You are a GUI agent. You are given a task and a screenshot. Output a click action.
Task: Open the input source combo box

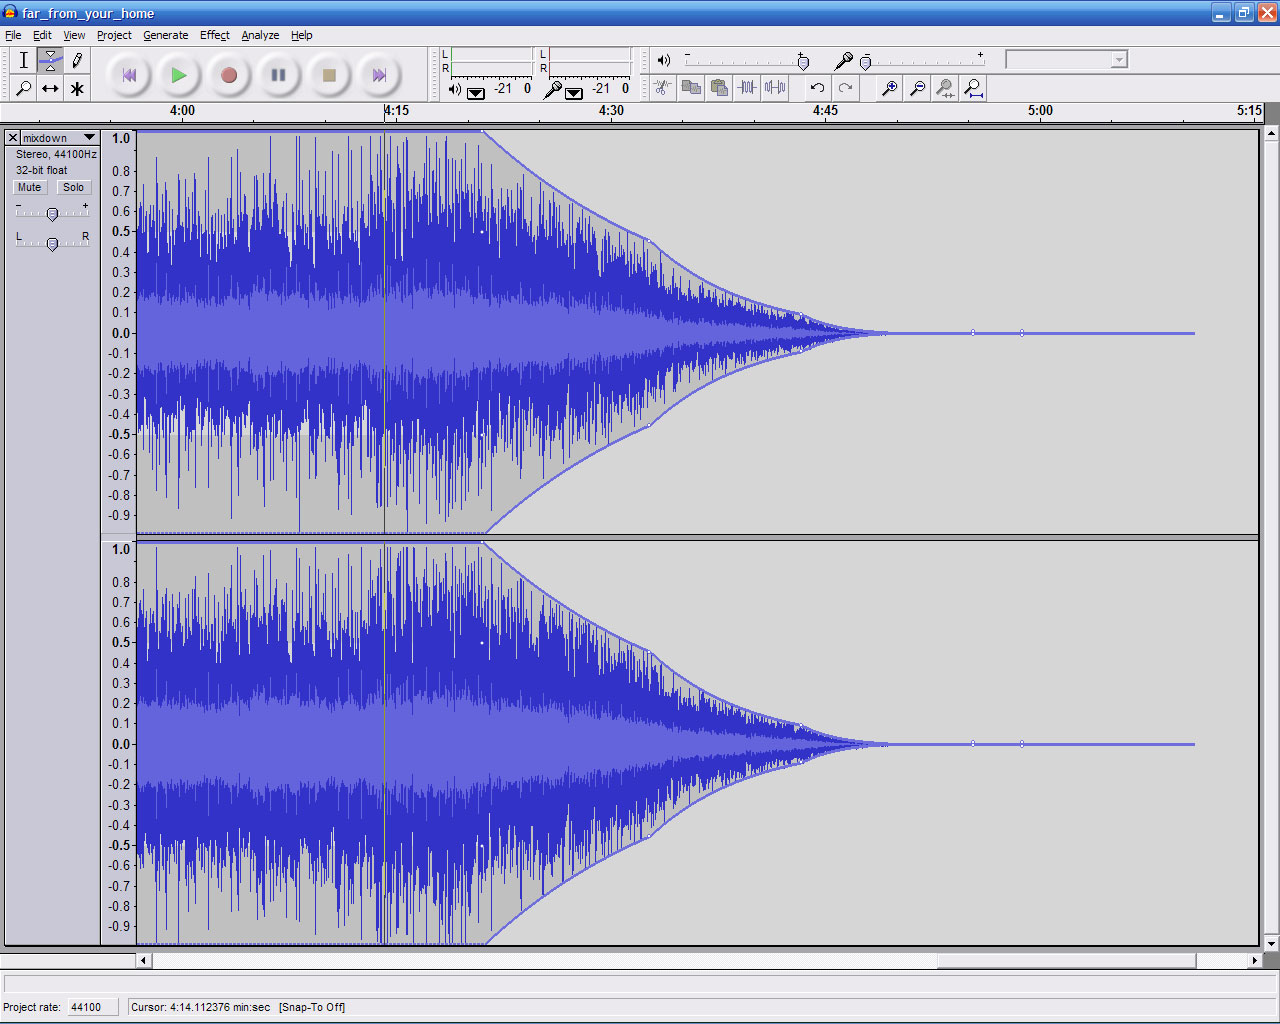point(1066,60)
